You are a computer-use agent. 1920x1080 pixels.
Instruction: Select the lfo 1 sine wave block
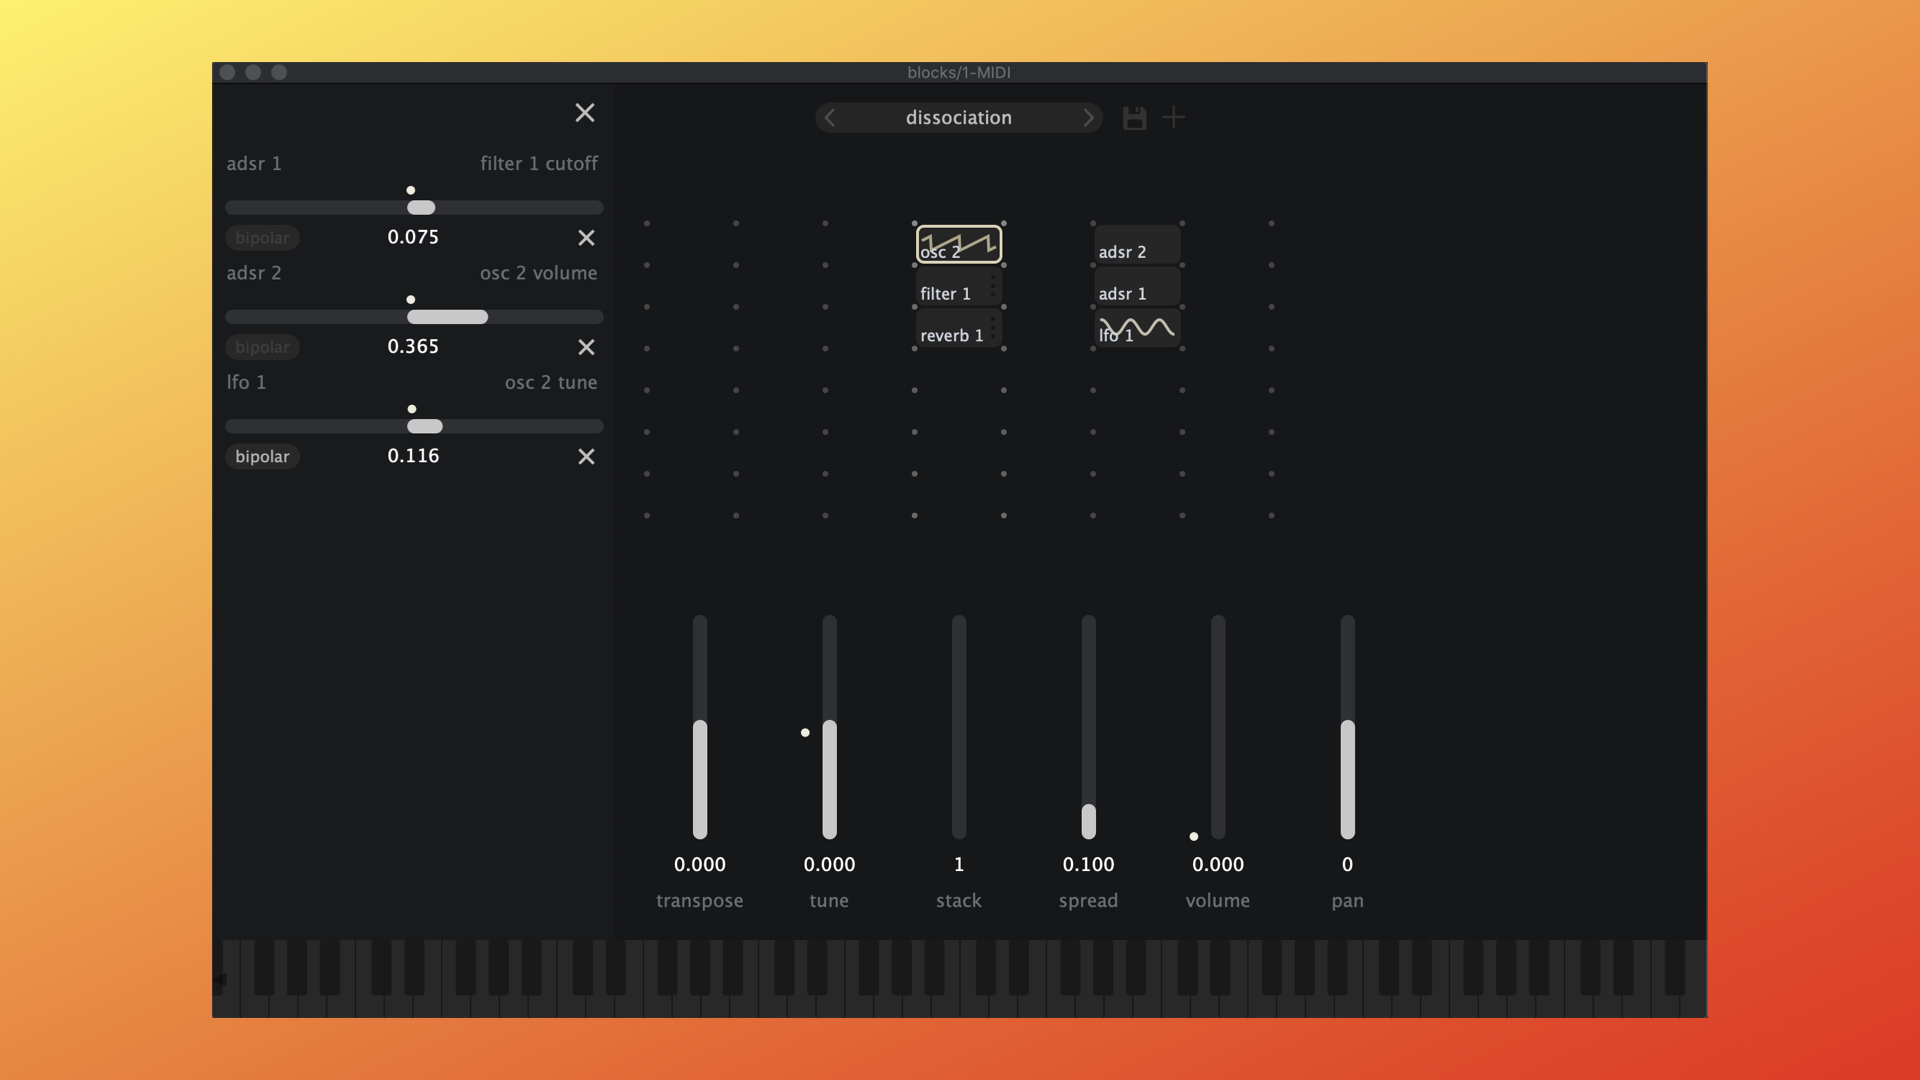pyautogui.click(x=1137, y=329)
